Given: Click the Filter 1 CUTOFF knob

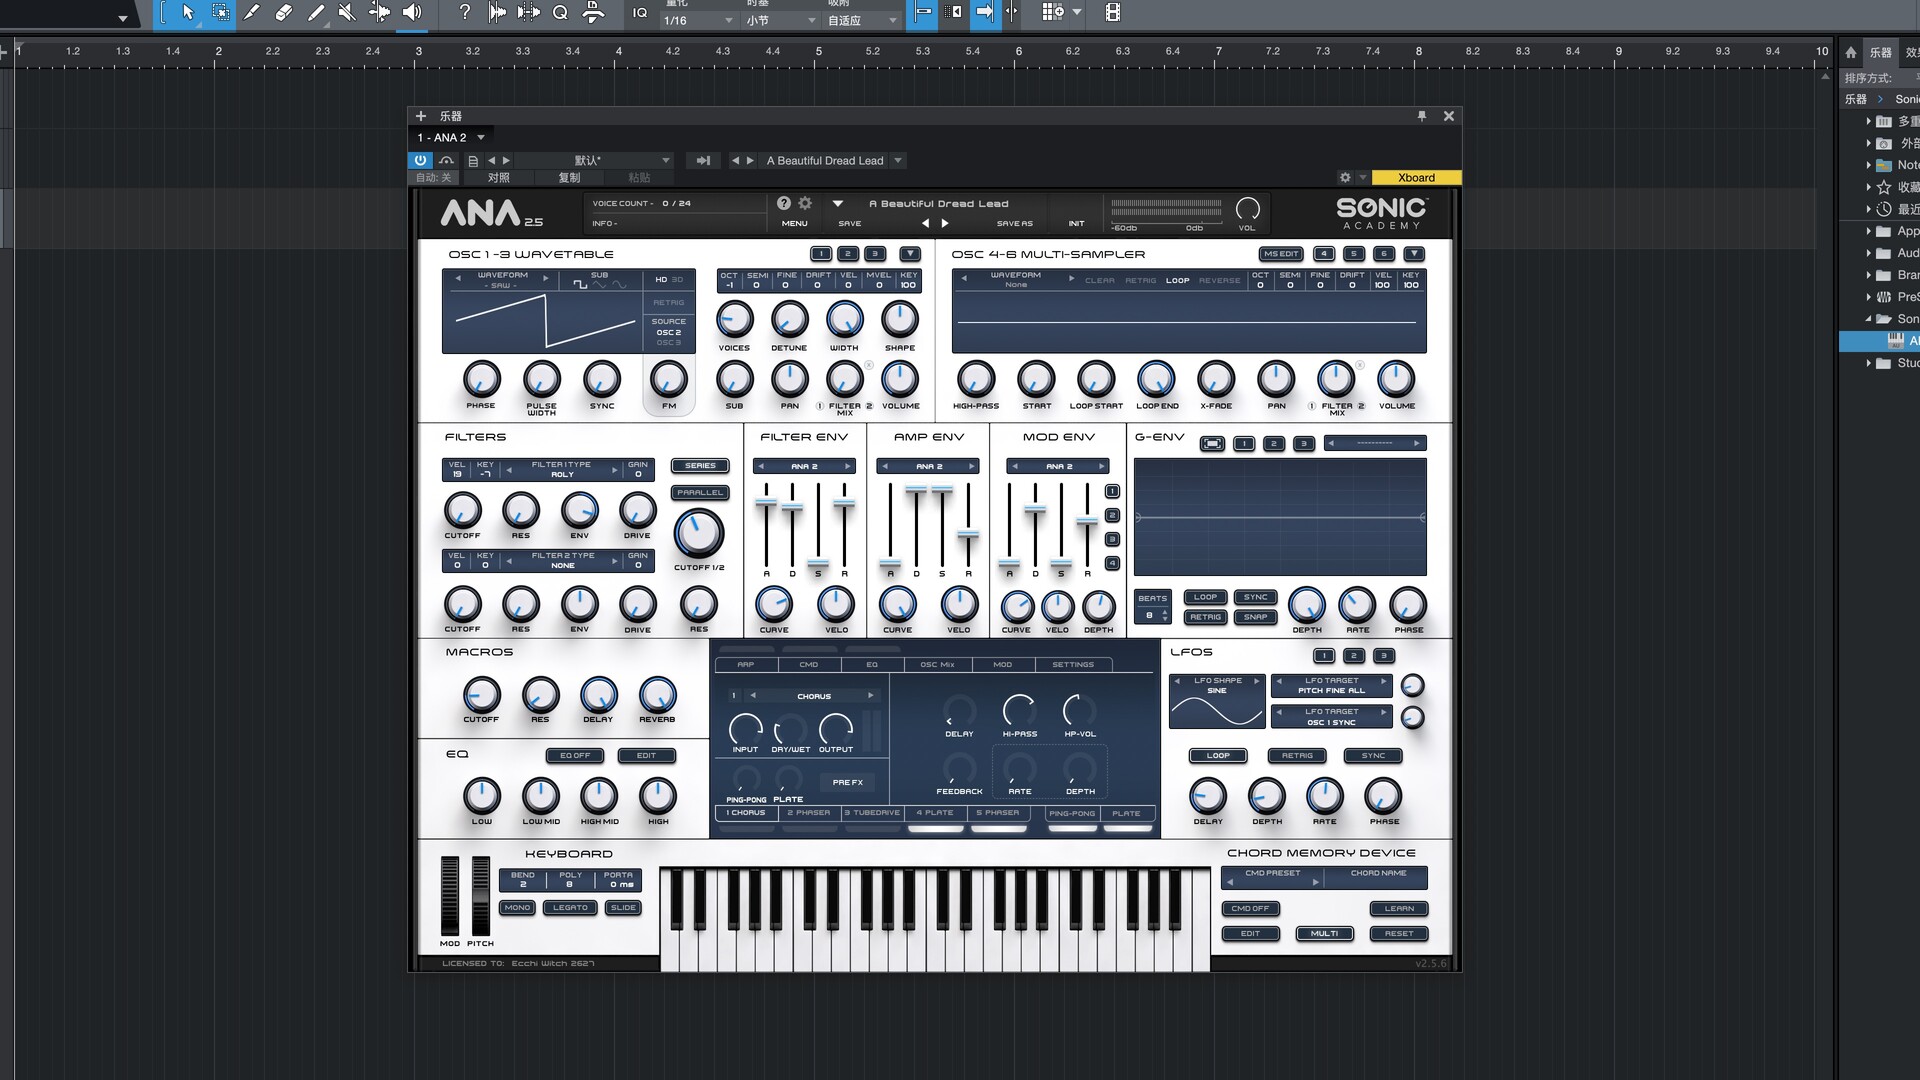Looking at the screenshot, I should 462,511.
